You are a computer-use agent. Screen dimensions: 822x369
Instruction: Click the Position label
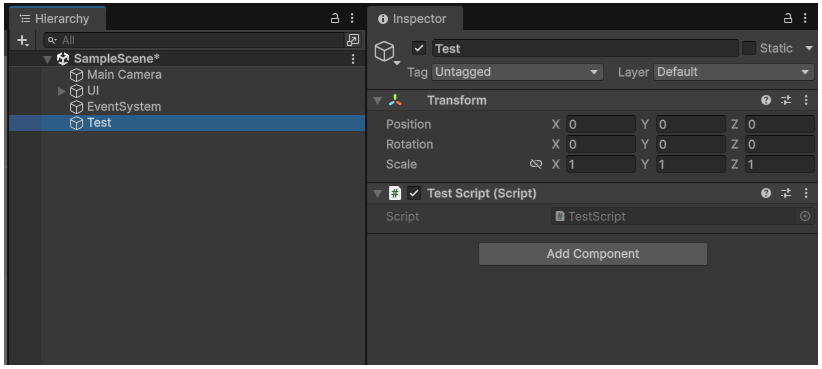click(x=408, y=124)
